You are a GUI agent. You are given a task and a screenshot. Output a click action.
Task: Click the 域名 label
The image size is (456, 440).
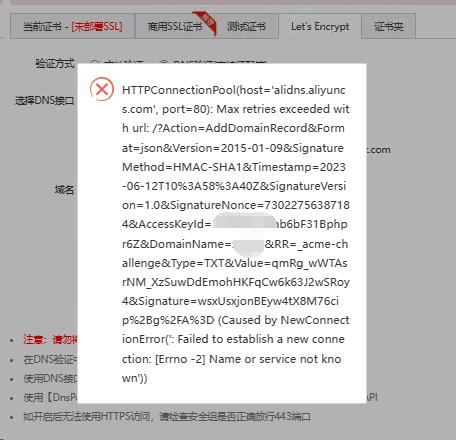point(64,190)
